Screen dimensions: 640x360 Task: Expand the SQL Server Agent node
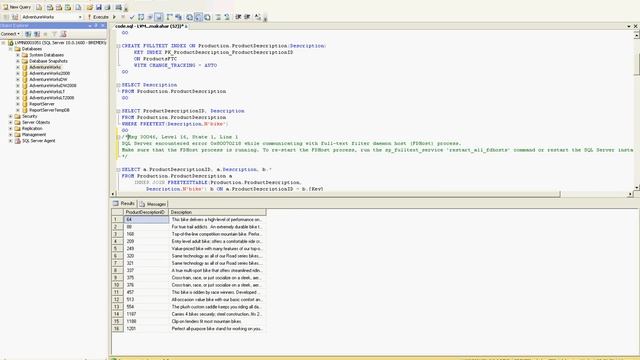(11, 141)
